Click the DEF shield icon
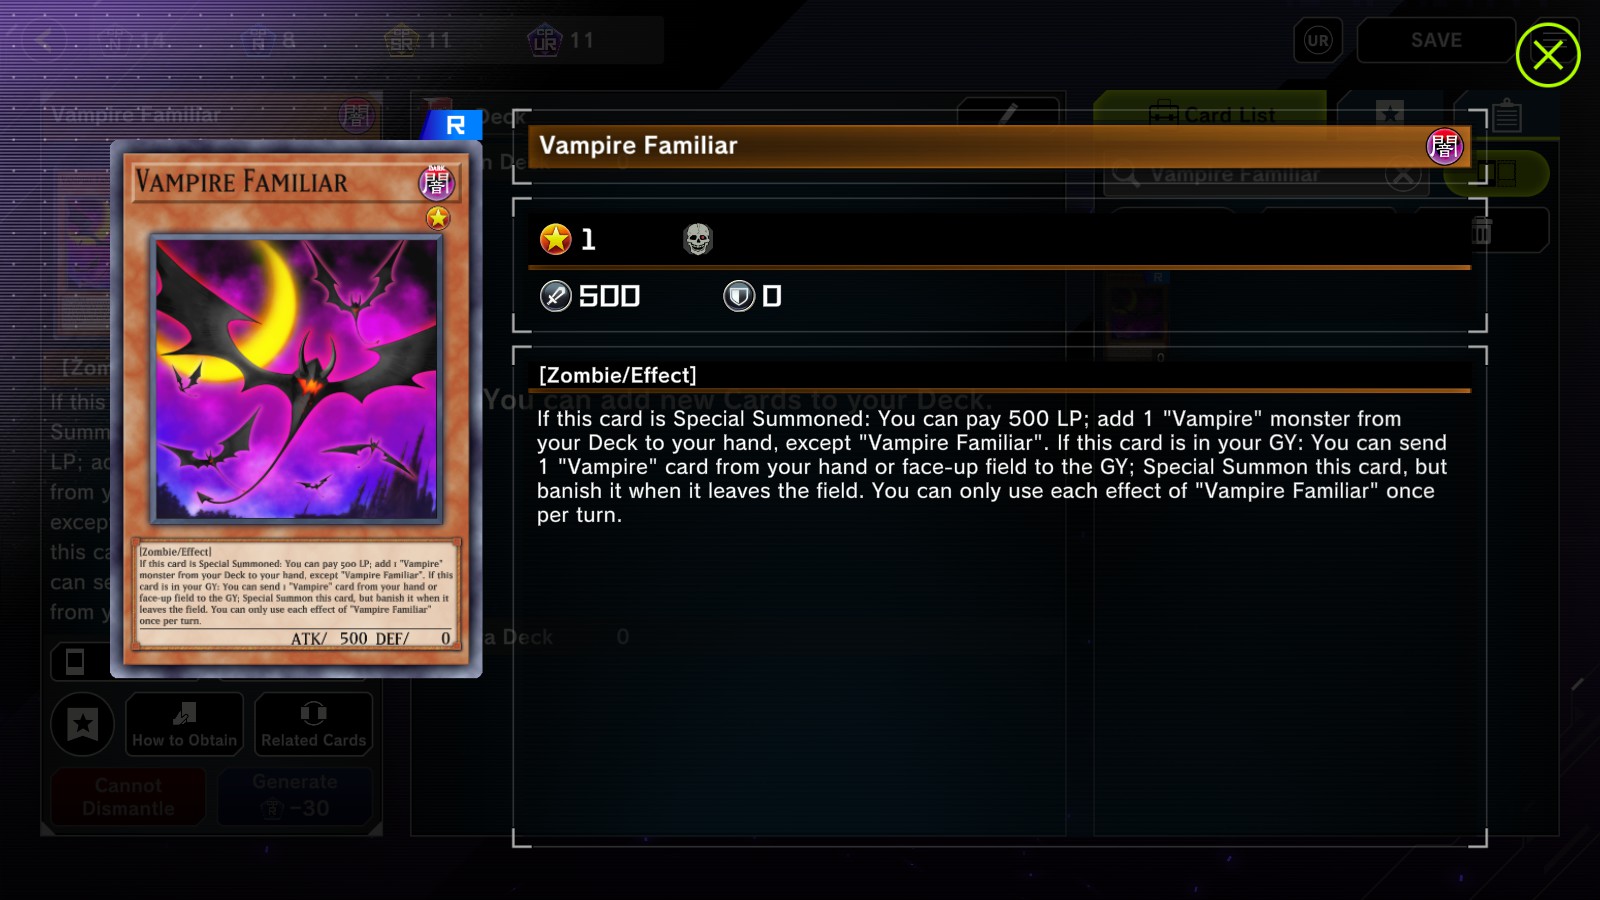Image resolution: width=1600 pixels, height=900 pixels. point(739,296)
